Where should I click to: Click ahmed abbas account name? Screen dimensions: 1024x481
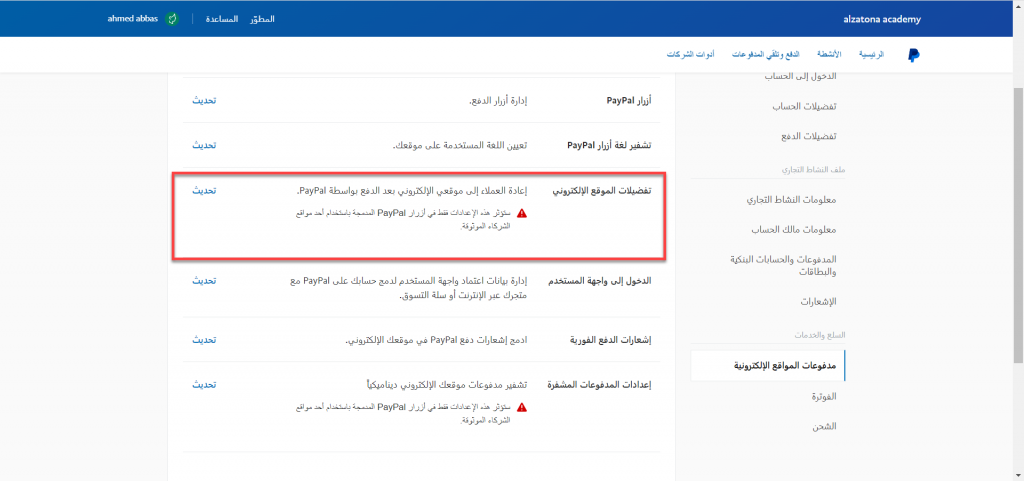(x=133, y=19)
